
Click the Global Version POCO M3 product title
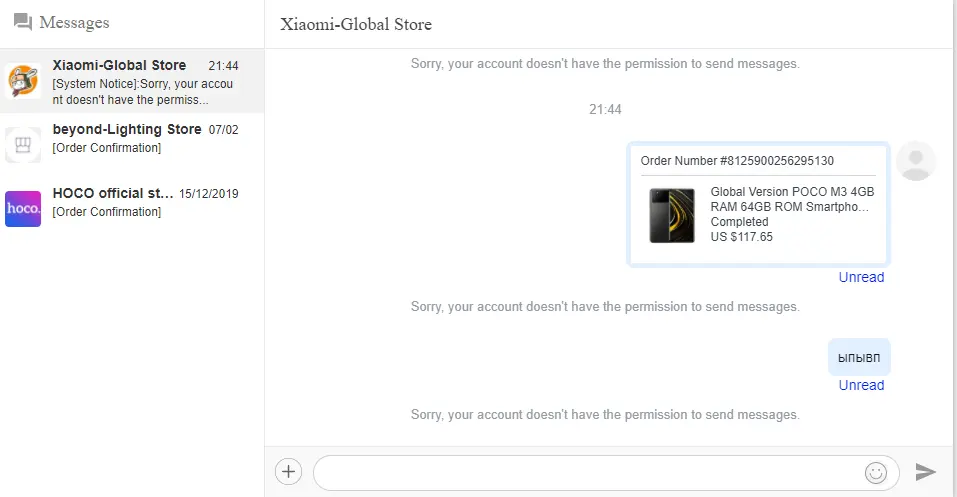coord(792,199)
